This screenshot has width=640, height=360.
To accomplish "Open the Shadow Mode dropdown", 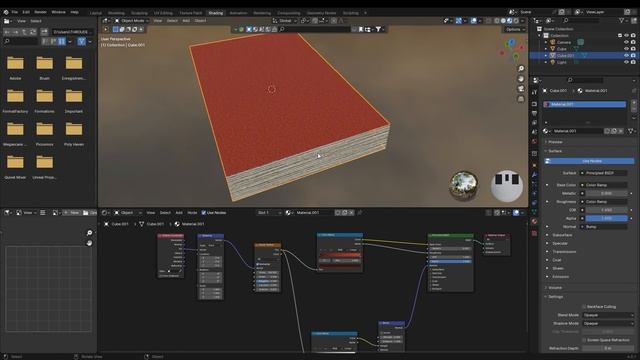I will tap(608, 323).
